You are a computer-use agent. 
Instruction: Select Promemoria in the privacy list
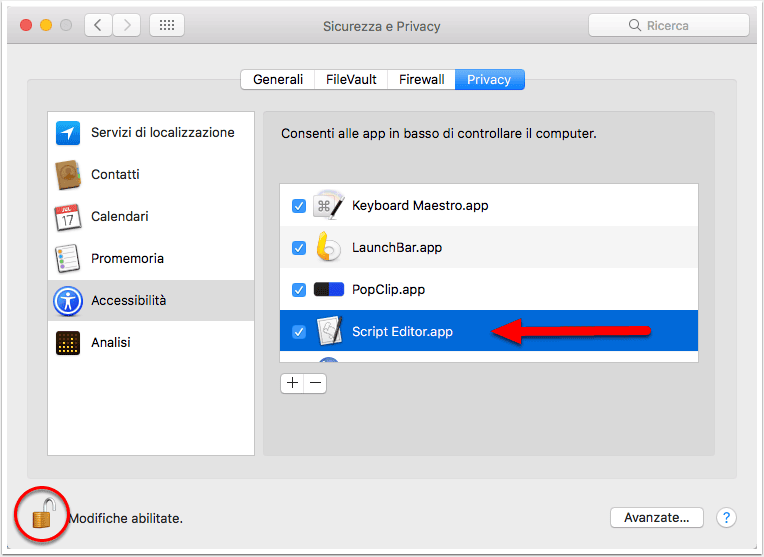pos(151,258)
